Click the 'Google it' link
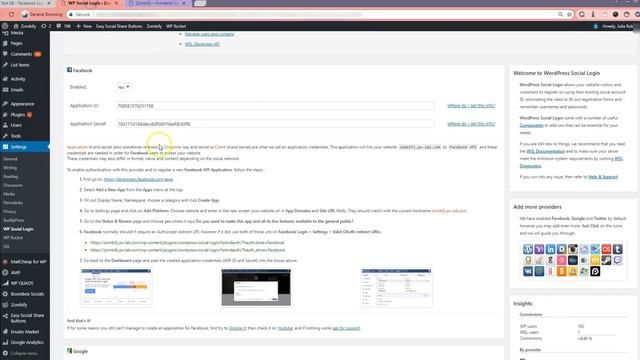The image size is (640, 360). tap(238, 328)
